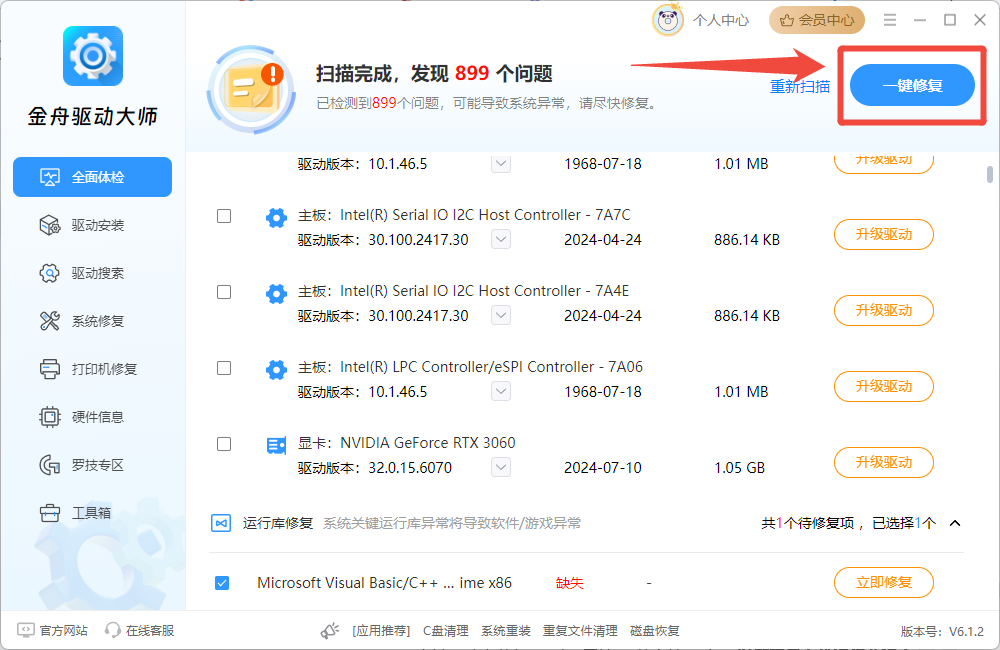Open version dropdown for RTX 3060 driver
This screenshot has width=1000, height=650.
pyautogui.click(x=501, y=467)
